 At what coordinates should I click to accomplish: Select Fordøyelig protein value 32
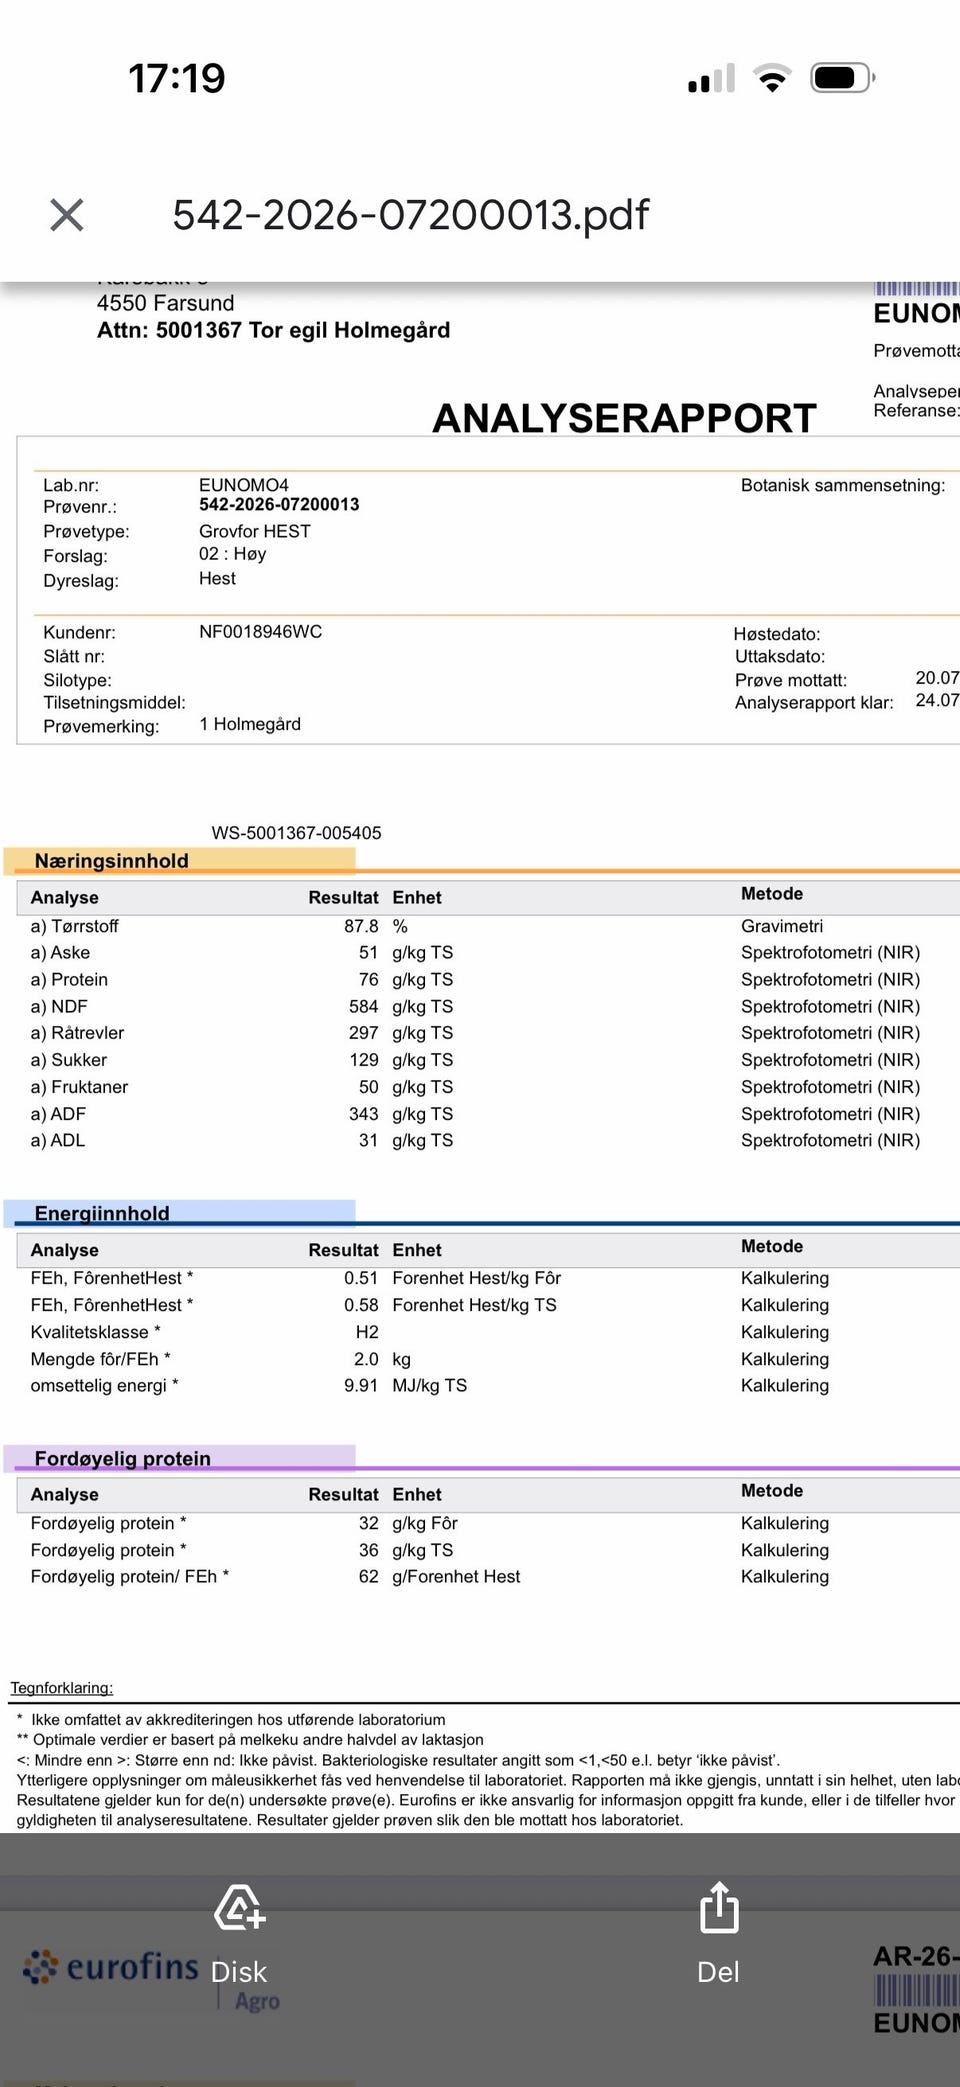(x=368, y=1523)
